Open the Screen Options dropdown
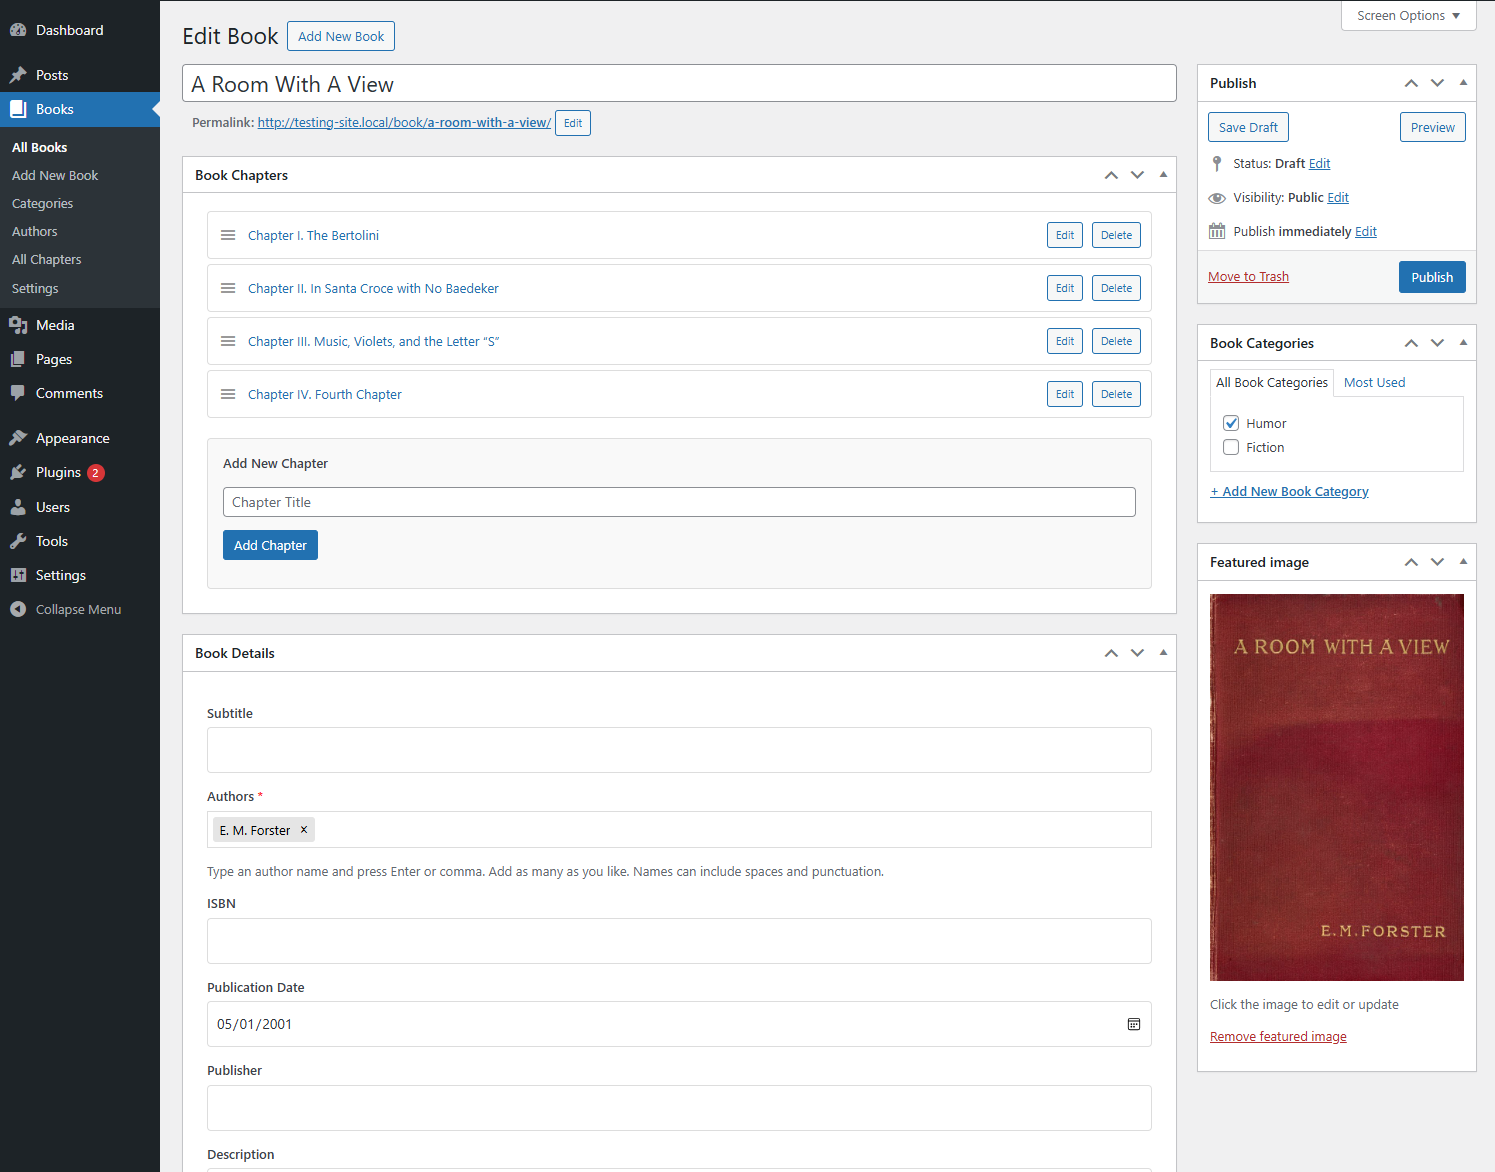The image size is (1495, 1172). pyautogui.click(x=1408, y=16)
